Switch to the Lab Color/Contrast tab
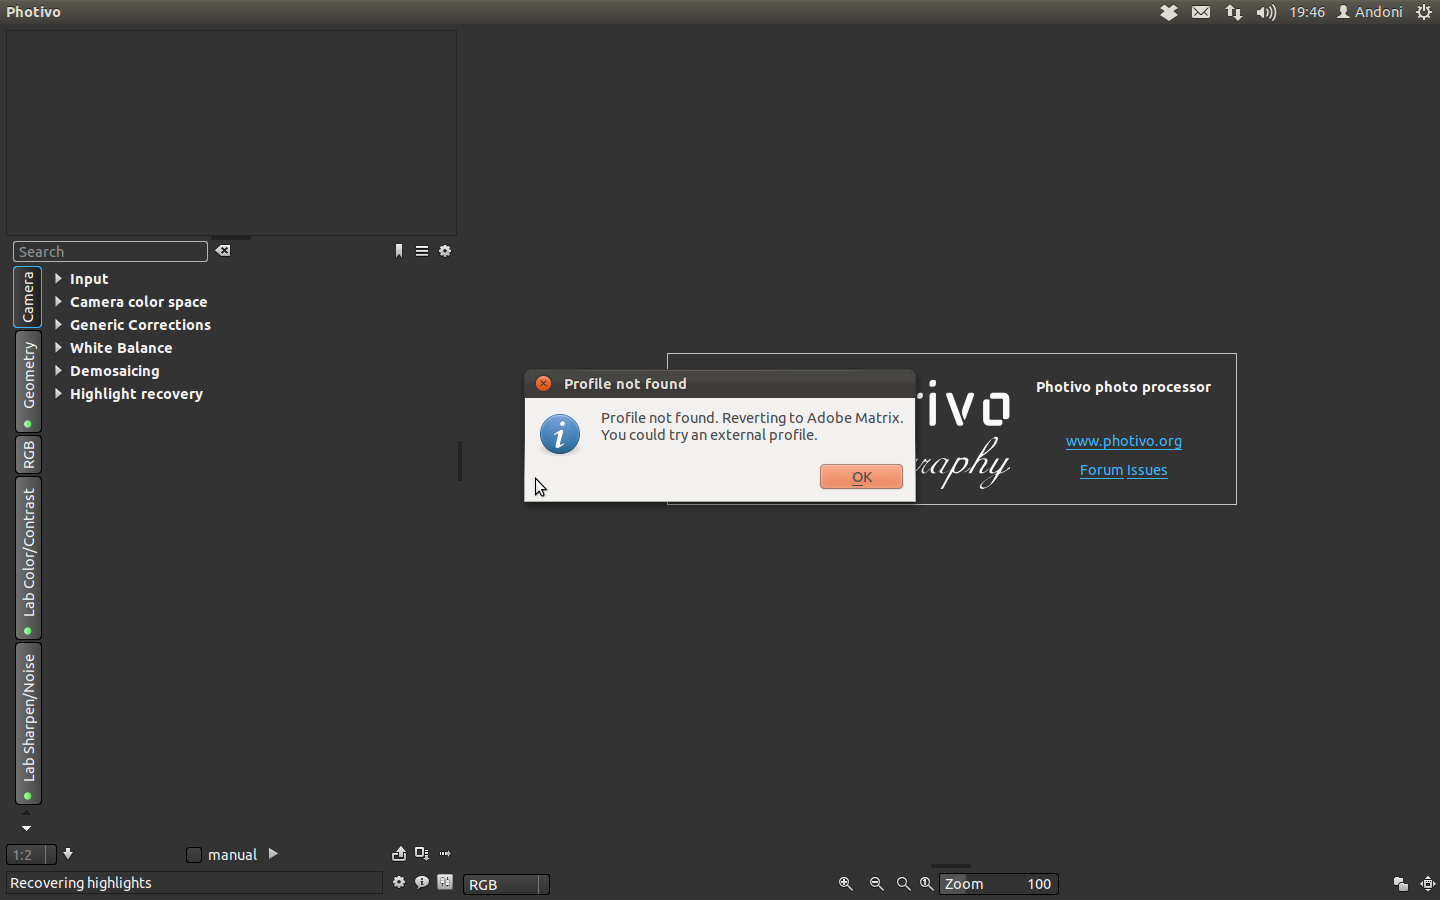The height and width of the screenshot is (900, 1440). pyautogui.click(x=28, y=558)
